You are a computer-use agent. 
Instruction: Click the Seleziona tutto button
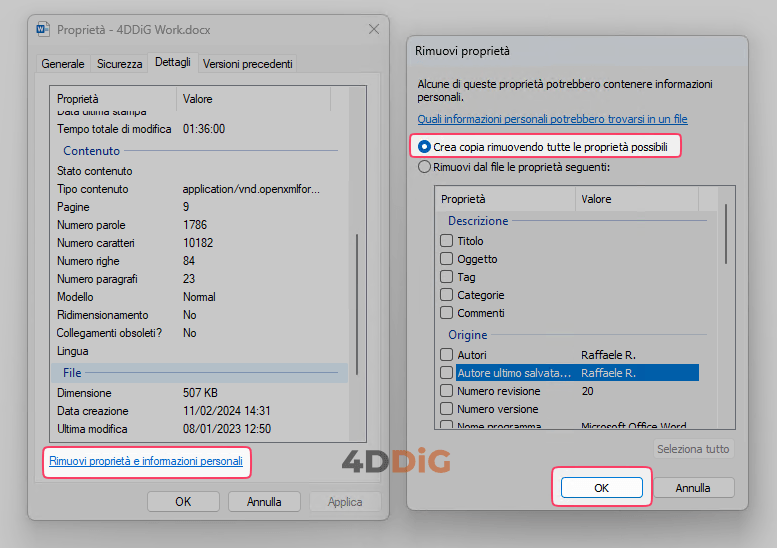pyautogui.click(x=693, y=449)
